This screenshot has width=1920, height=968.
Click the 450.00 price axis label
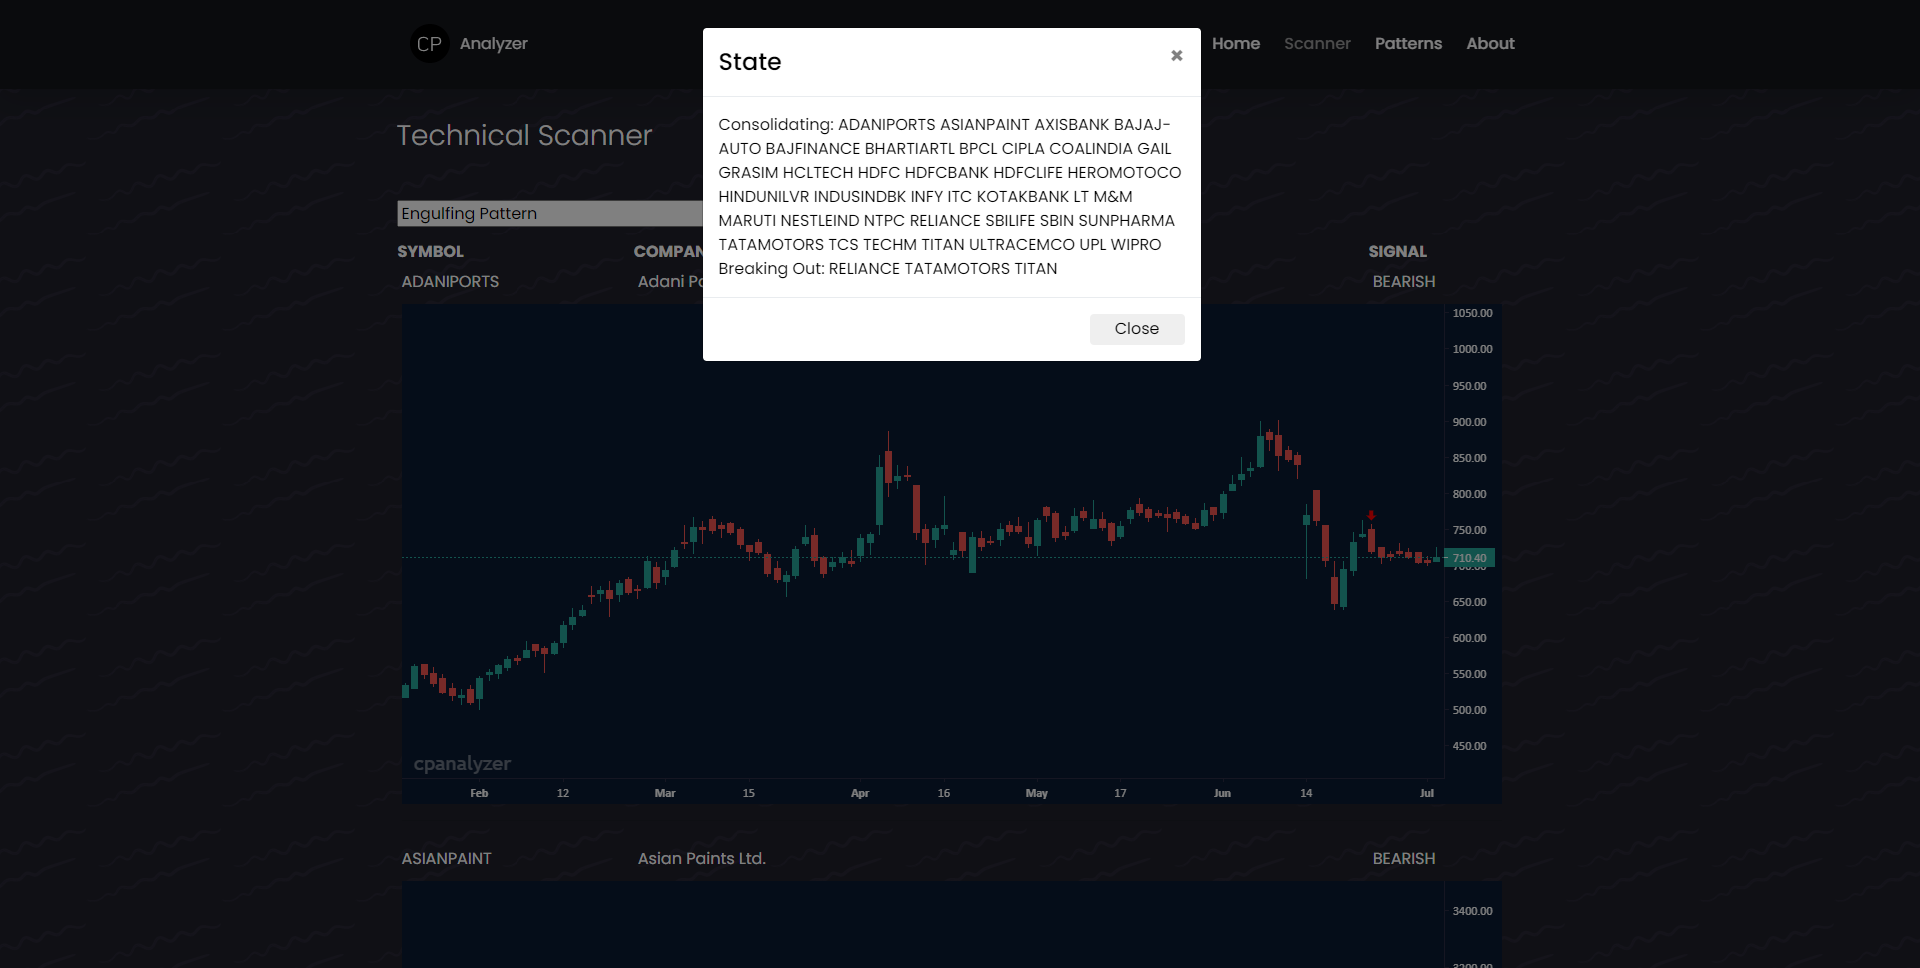click(1469, 746)
